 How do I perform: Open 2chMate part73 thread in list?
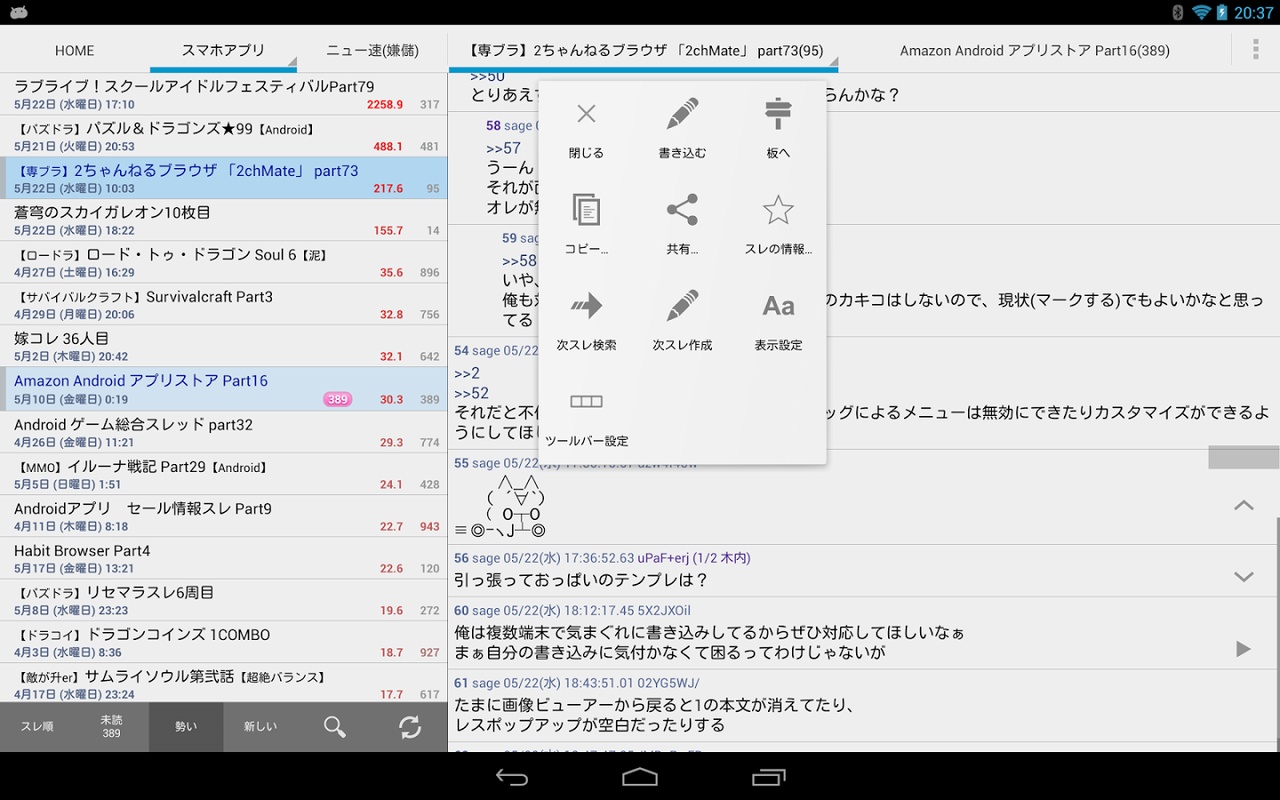point(224,178)
